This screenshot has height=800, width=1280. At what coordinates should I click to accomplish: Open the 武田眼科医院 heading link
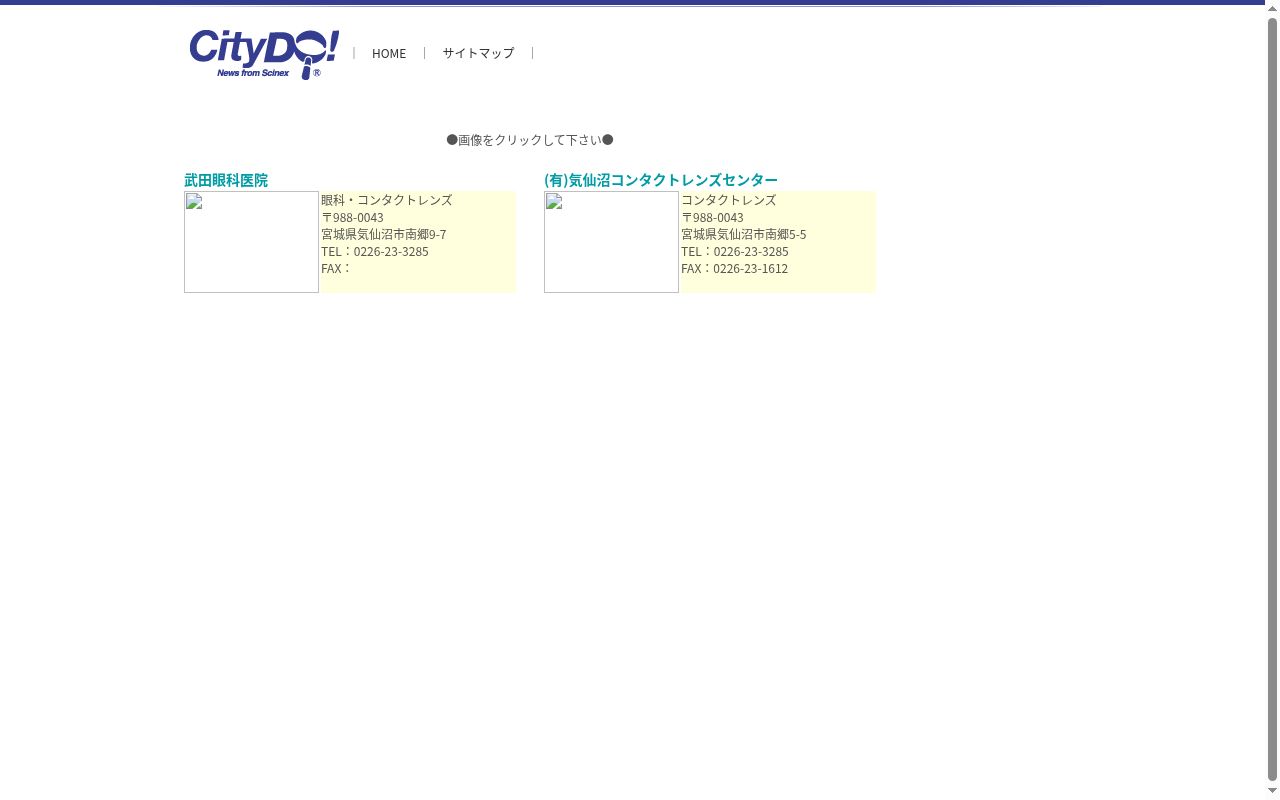tap(226, 180)
